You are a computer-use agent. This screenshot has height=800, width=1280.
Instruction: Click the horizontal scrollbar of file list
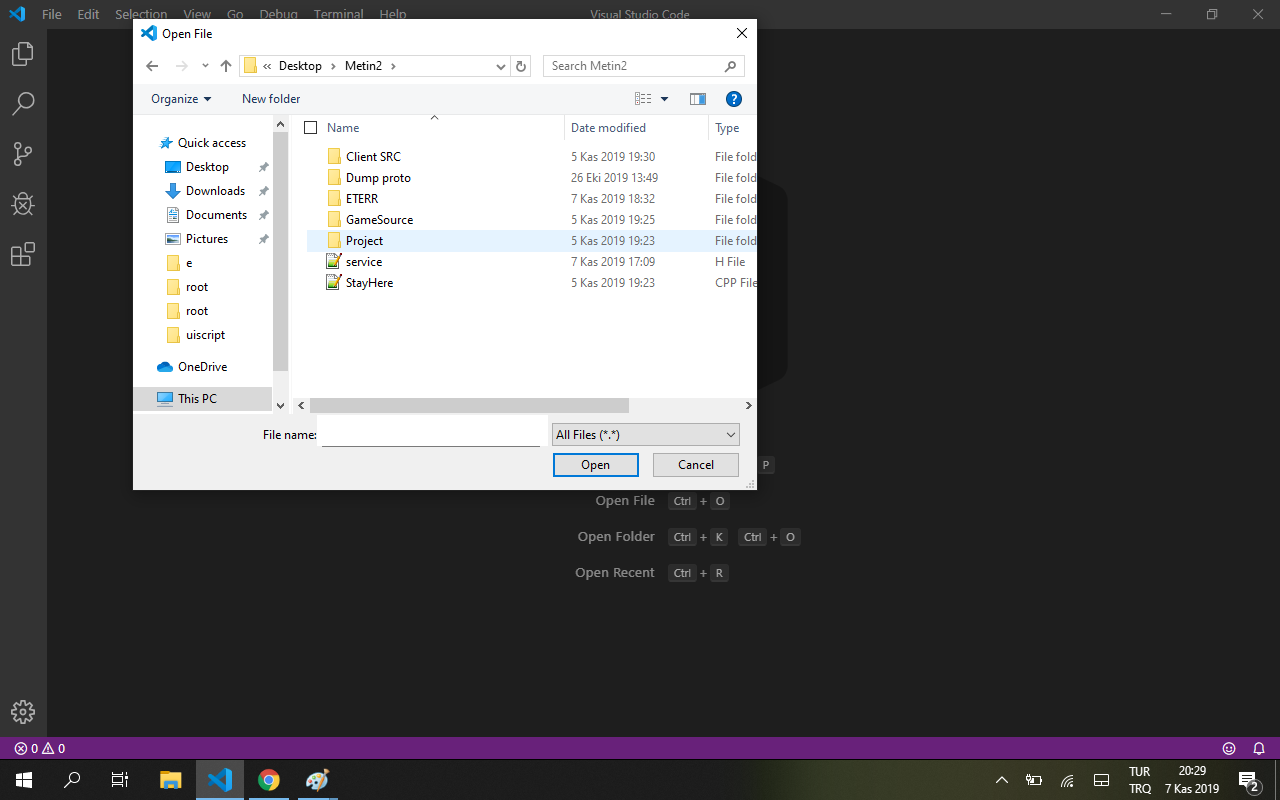pyautogui.click(x=469, y=406)
